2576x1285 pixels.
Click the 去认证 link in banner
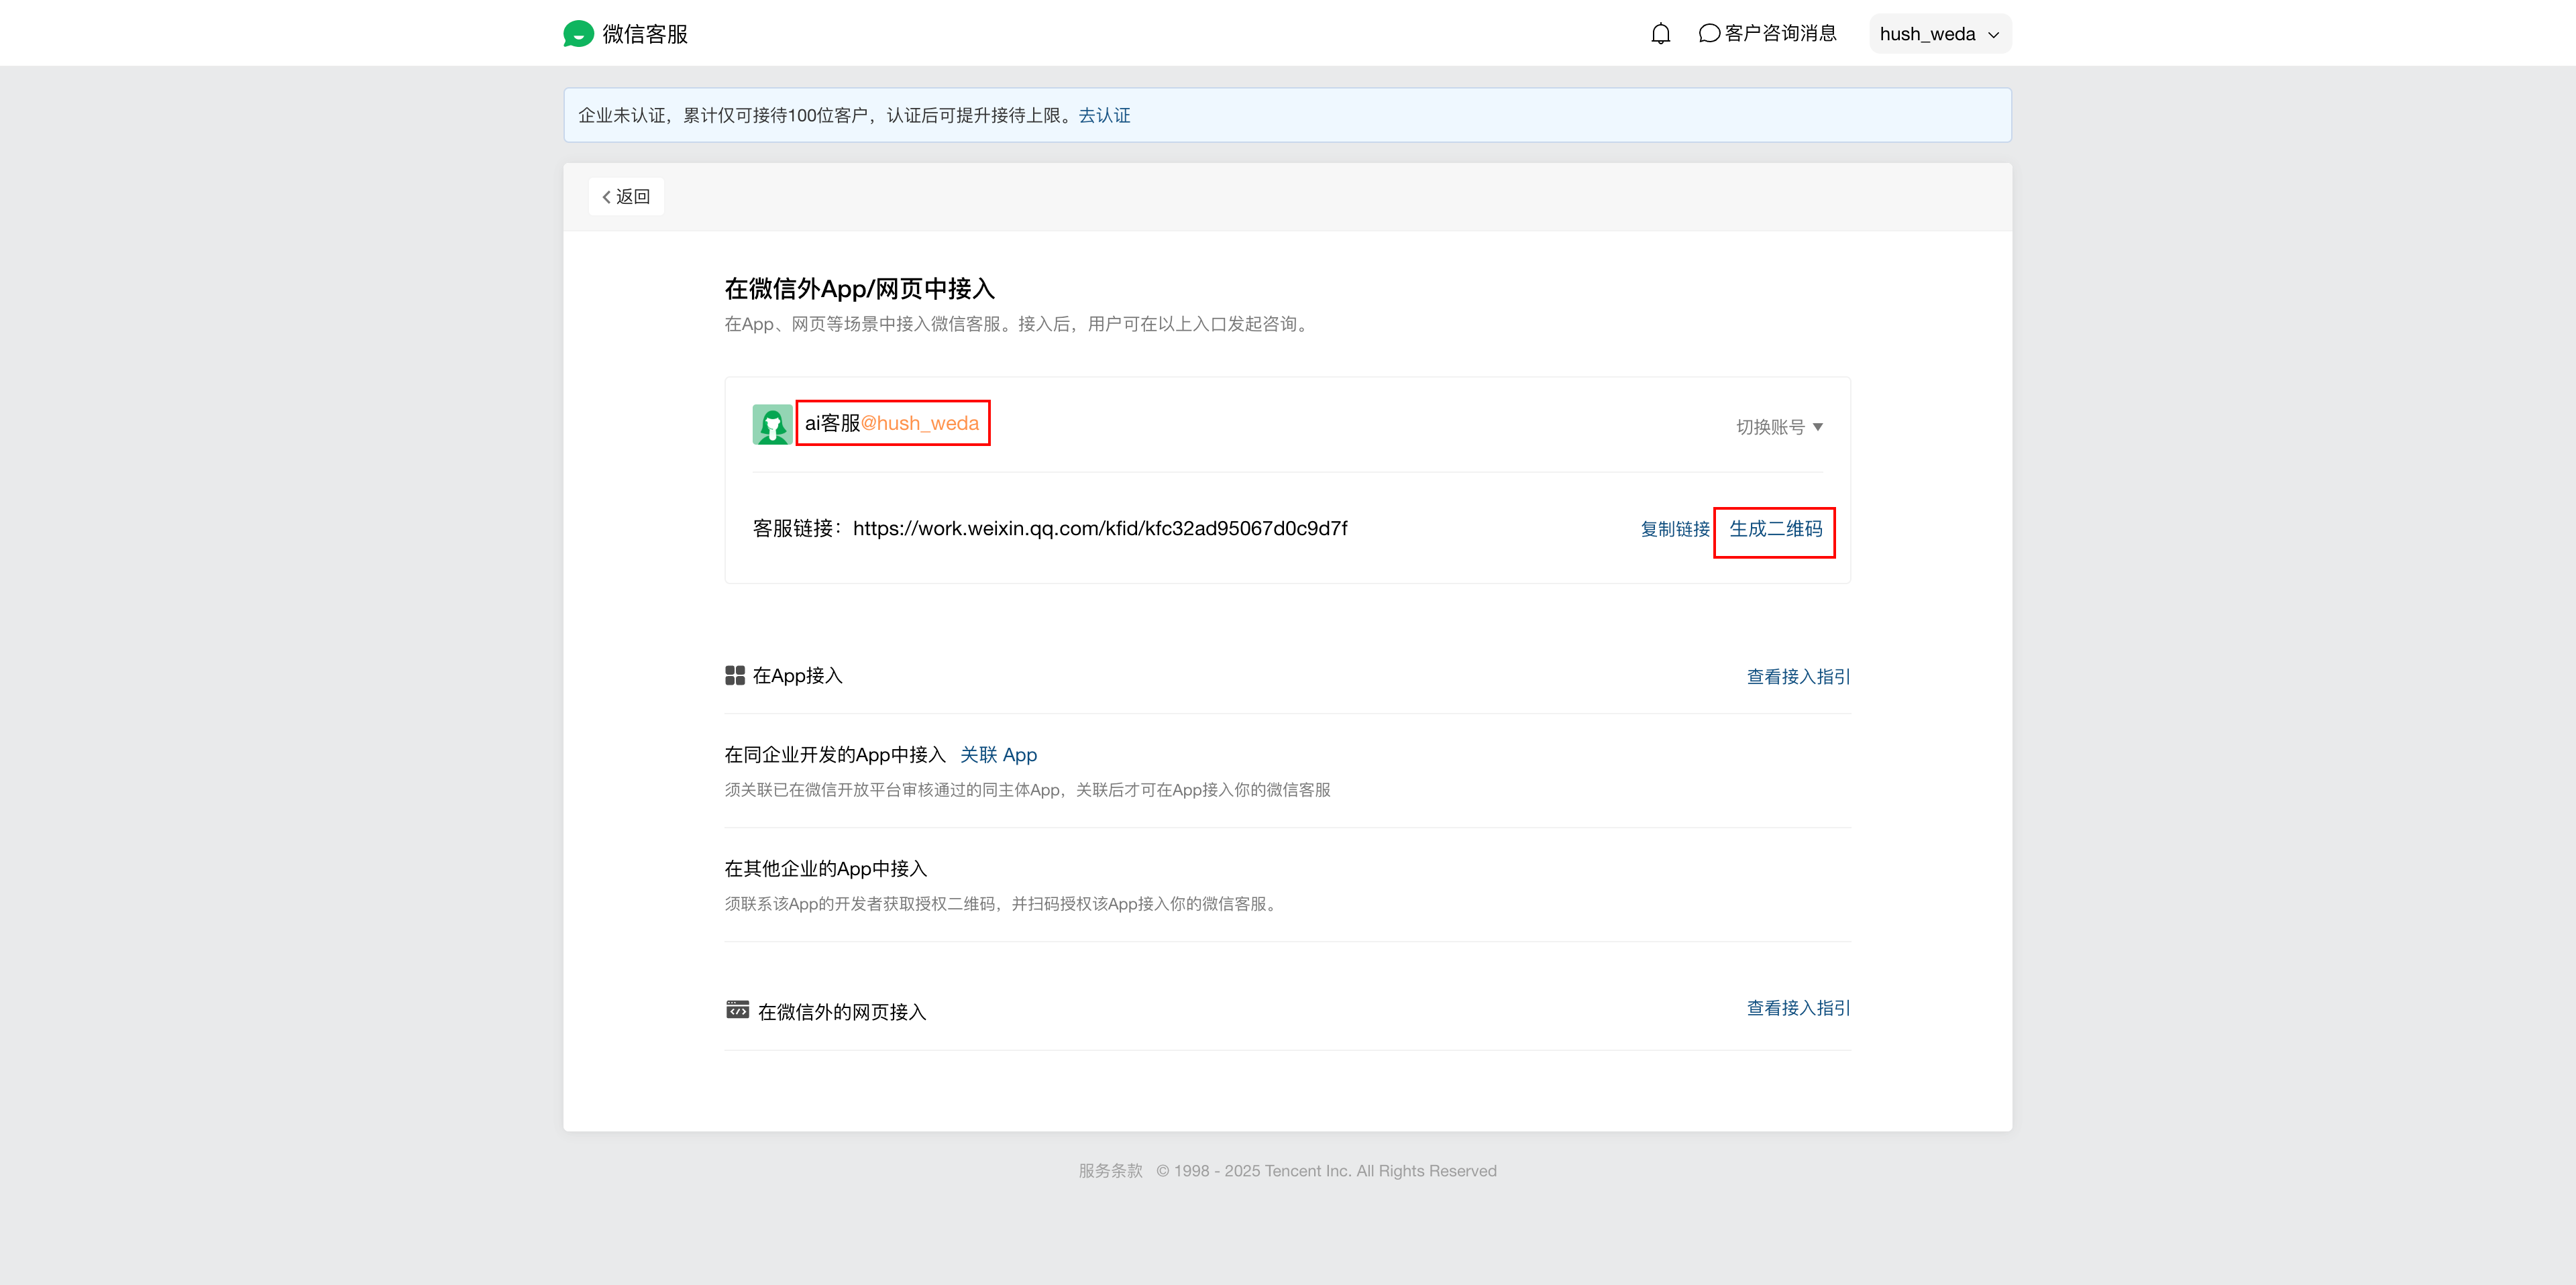point(1104,115)
